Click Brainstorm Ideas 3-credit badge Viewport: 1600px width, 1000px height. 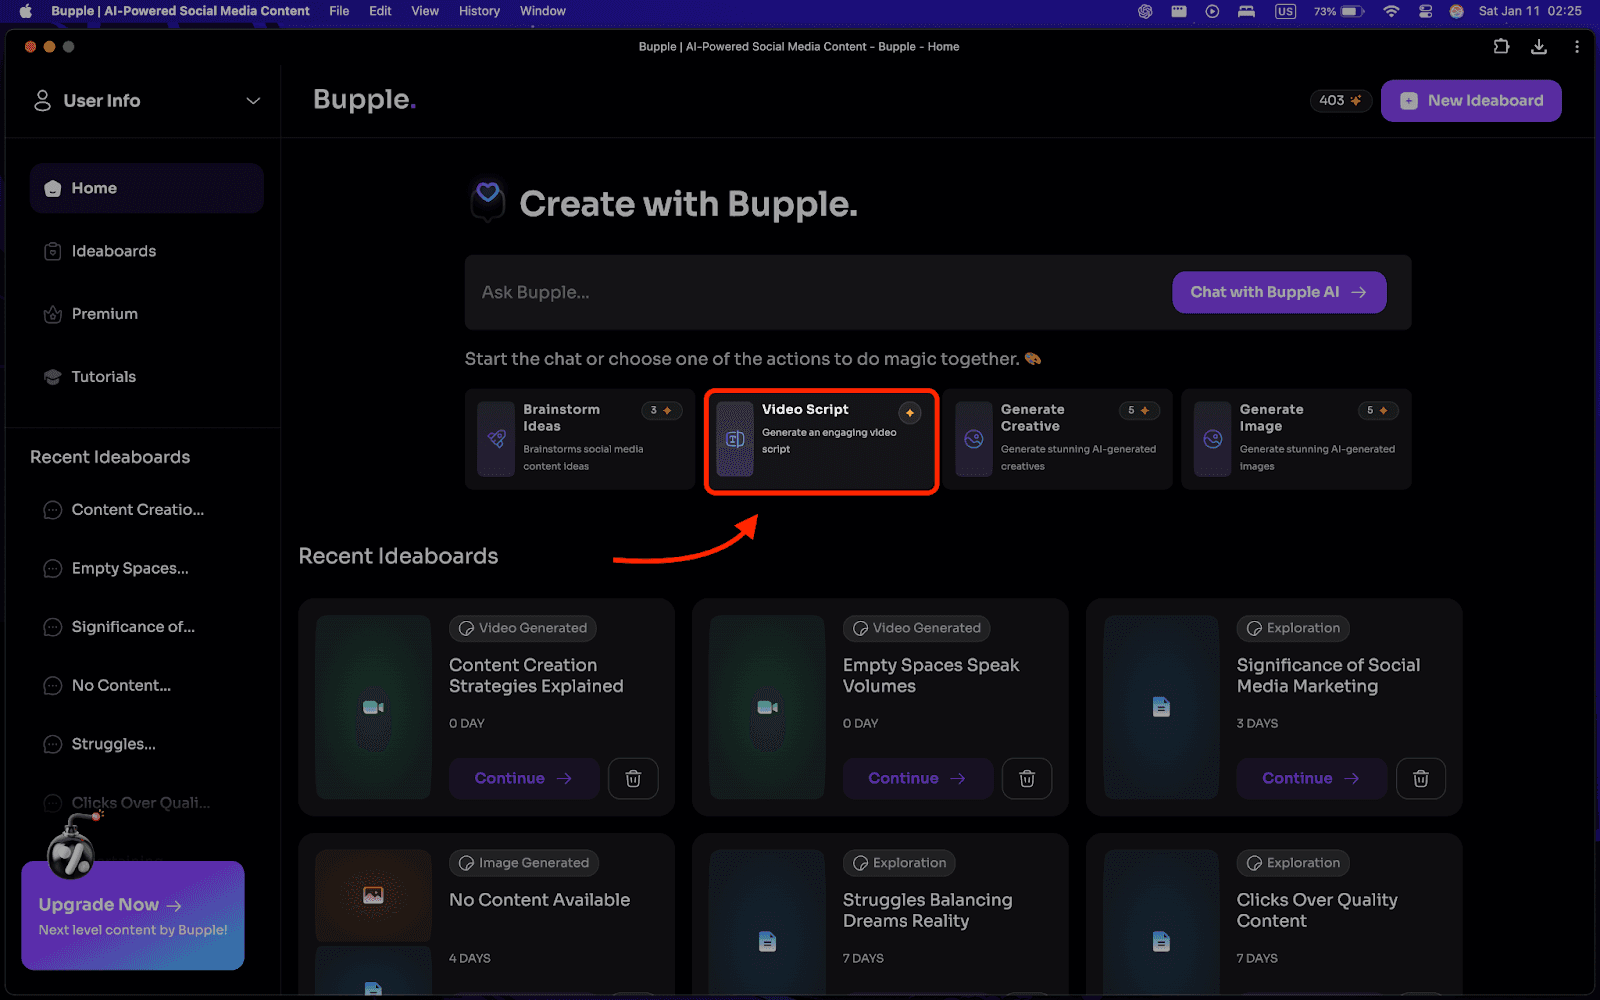click(662, 410)
